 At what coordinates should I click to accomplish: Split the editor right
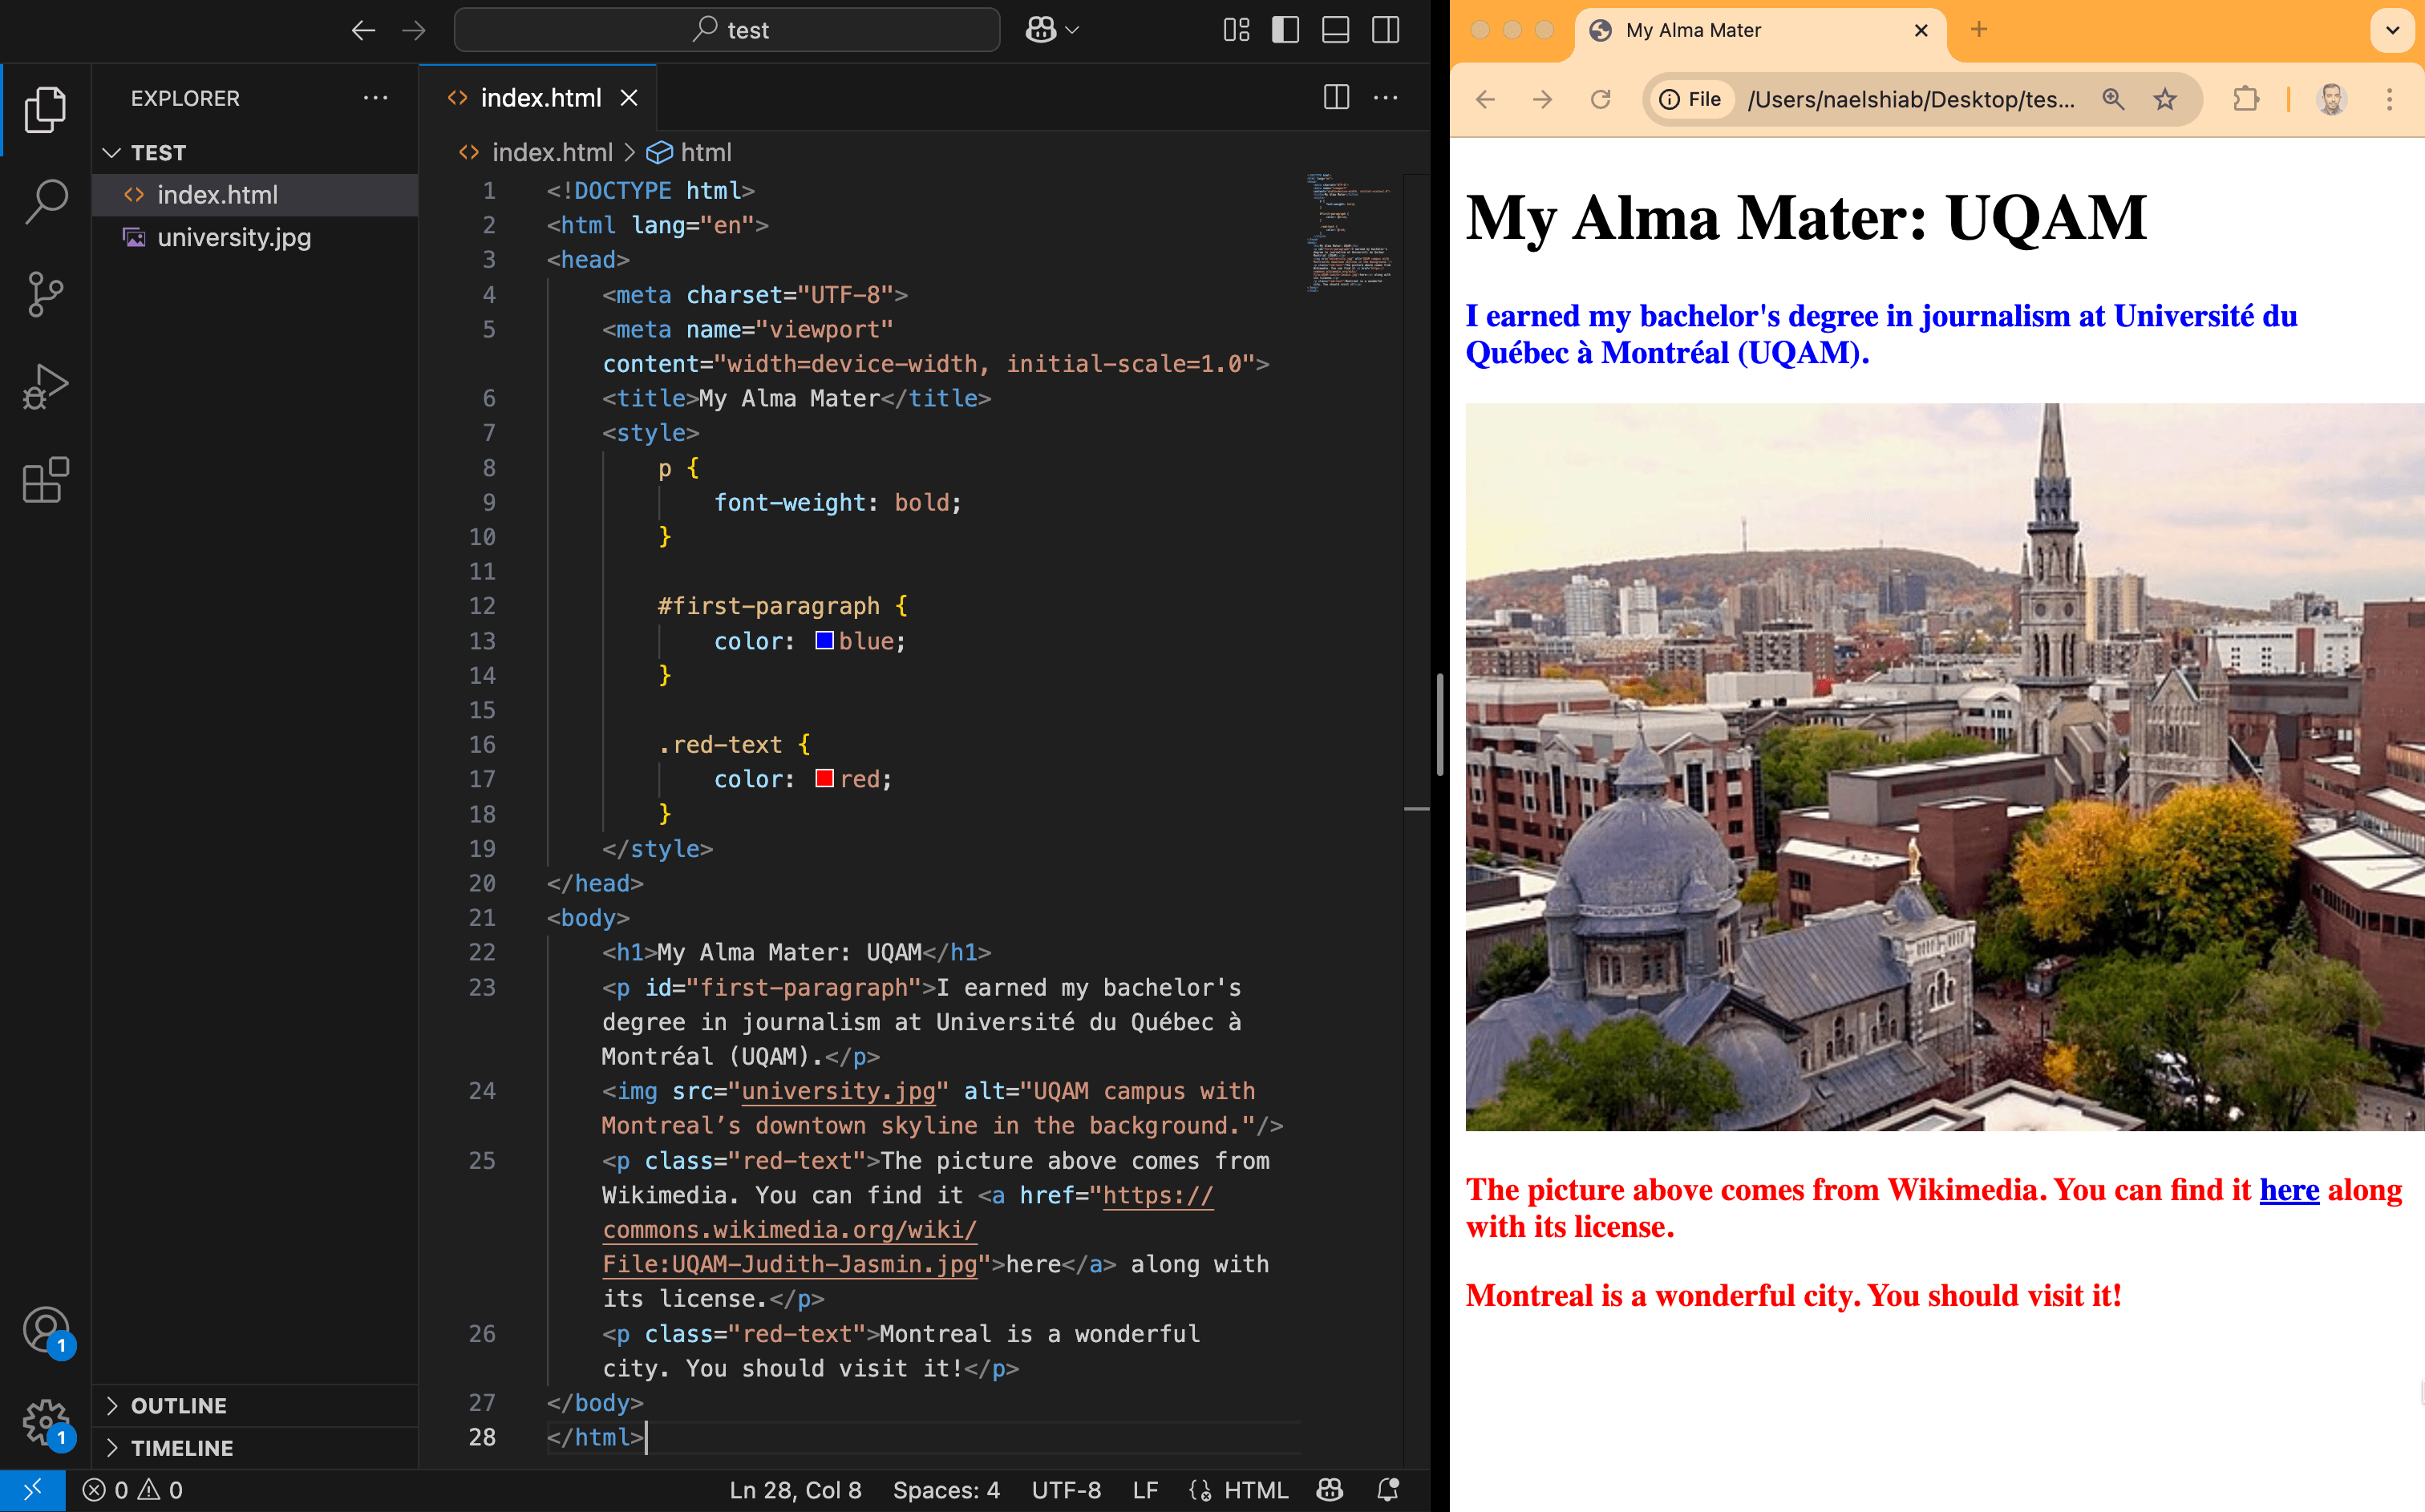point(1336,97)
